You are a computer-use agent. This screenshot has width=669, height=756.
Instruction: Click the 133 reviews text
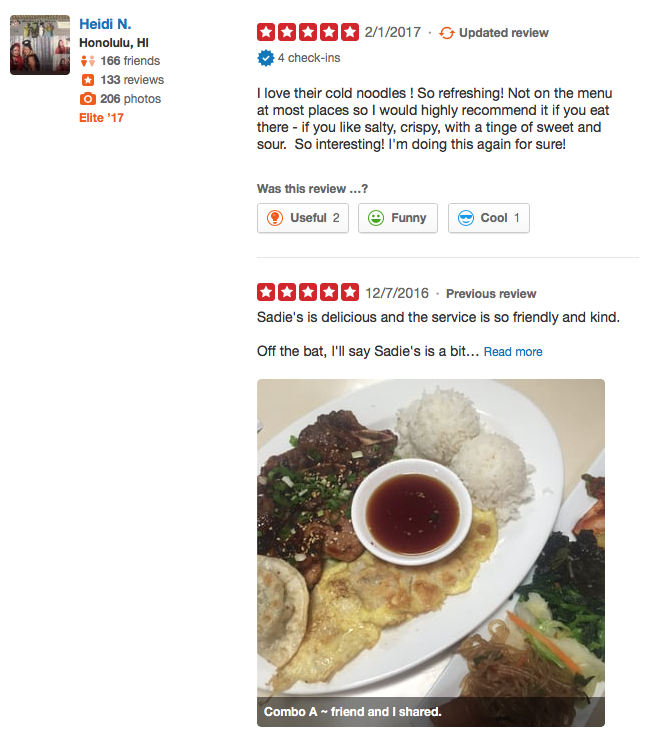click(x=132, y=80)
